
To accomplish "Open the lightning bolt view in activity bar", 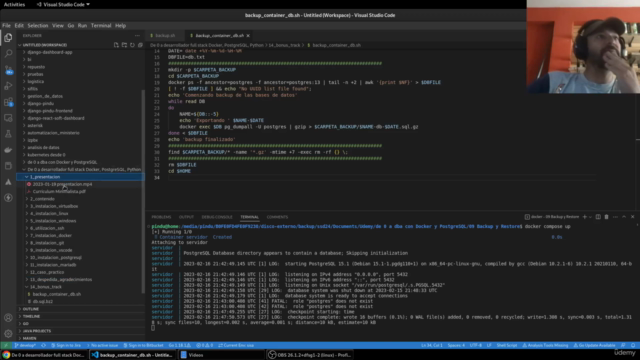I will click(8, 198).
